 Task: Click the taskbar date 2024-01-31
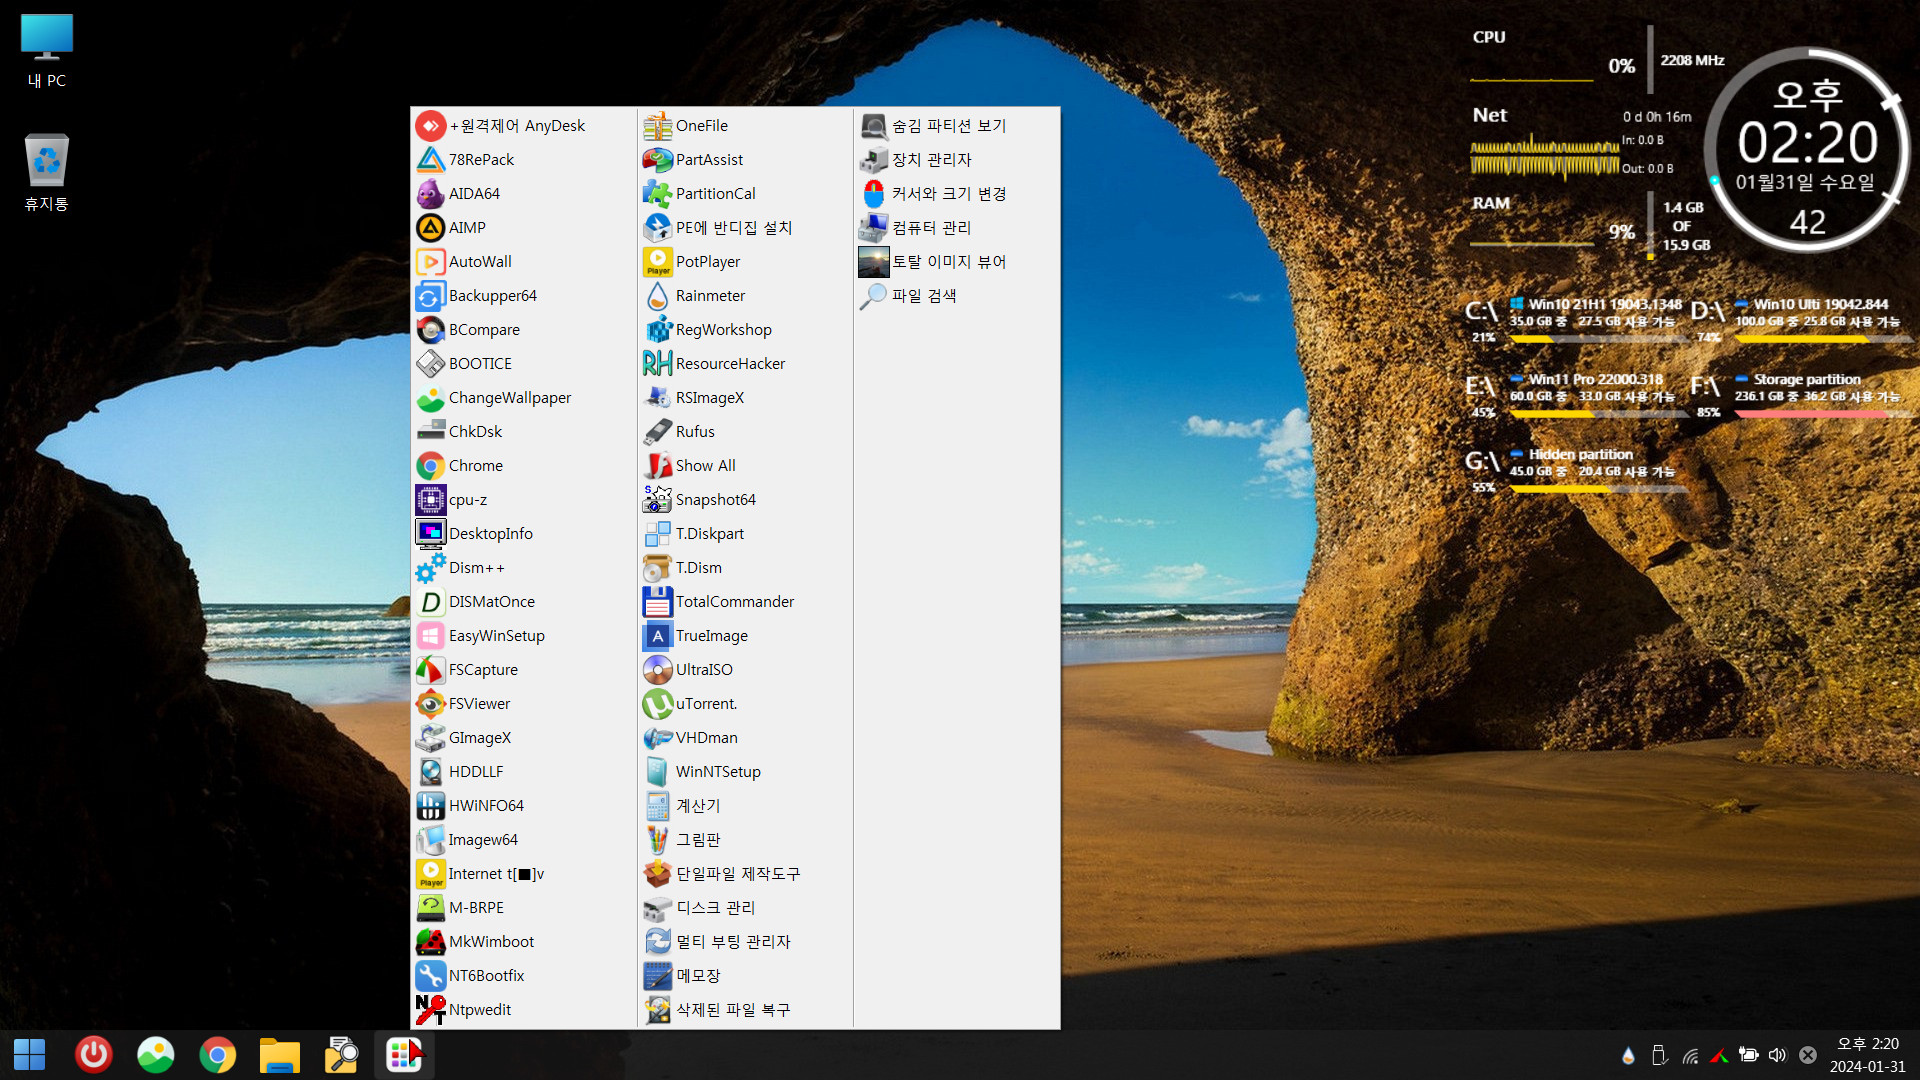click(1867, 1067)
